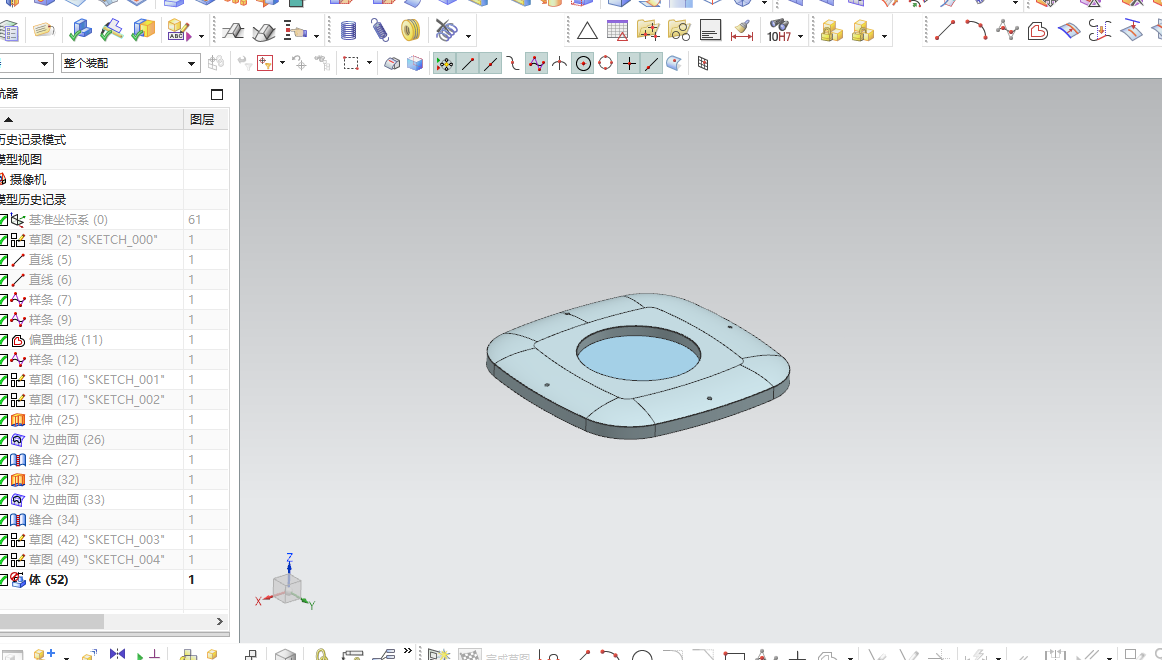Select 偏置曲线 (11) tree item
This screenshot has height=660, width=1162.
point(66,340)
